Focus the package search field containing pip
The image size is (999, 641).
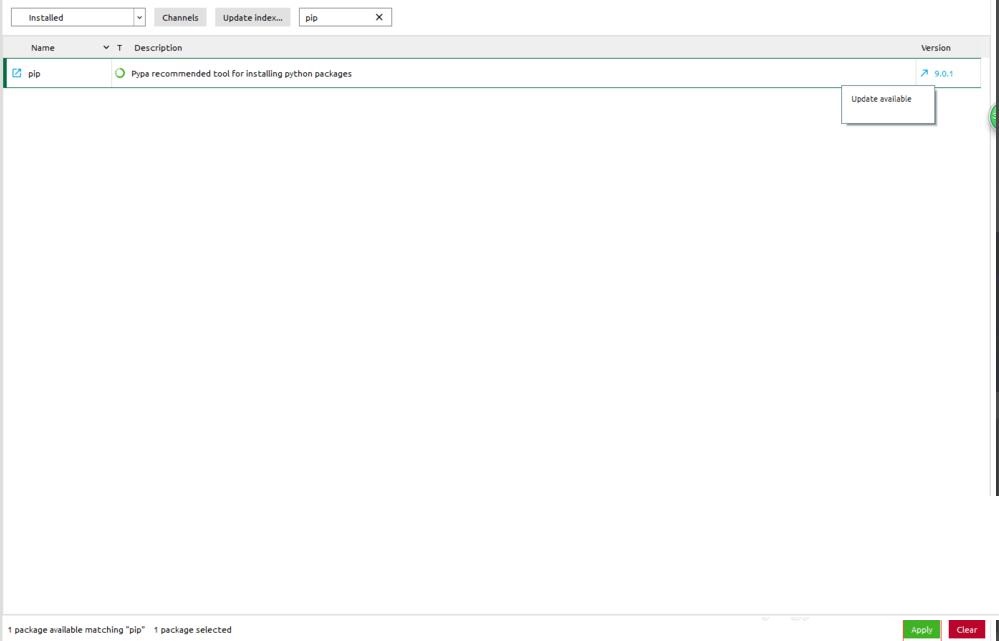pyautogui.click(x=336, y=17)
